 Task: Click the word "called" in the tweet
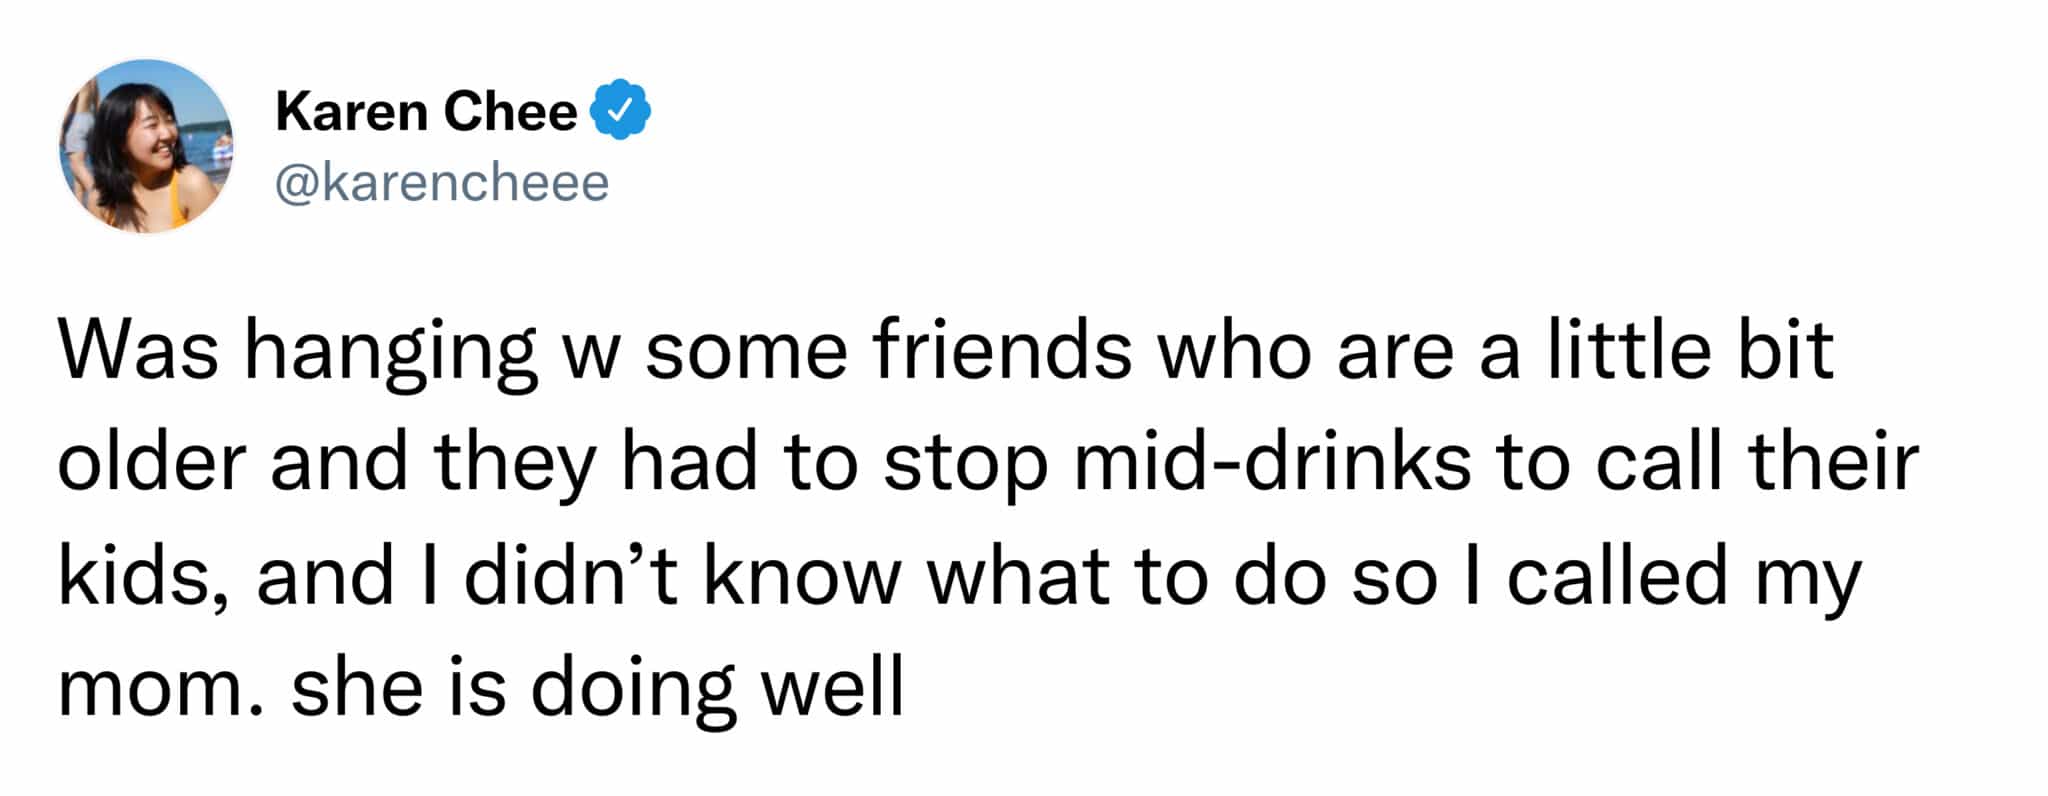click(1617, 575)
